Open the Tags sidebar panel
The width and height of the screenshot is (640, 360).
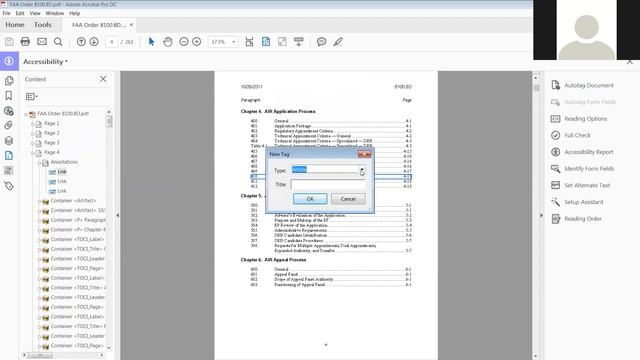pos(9,186)
